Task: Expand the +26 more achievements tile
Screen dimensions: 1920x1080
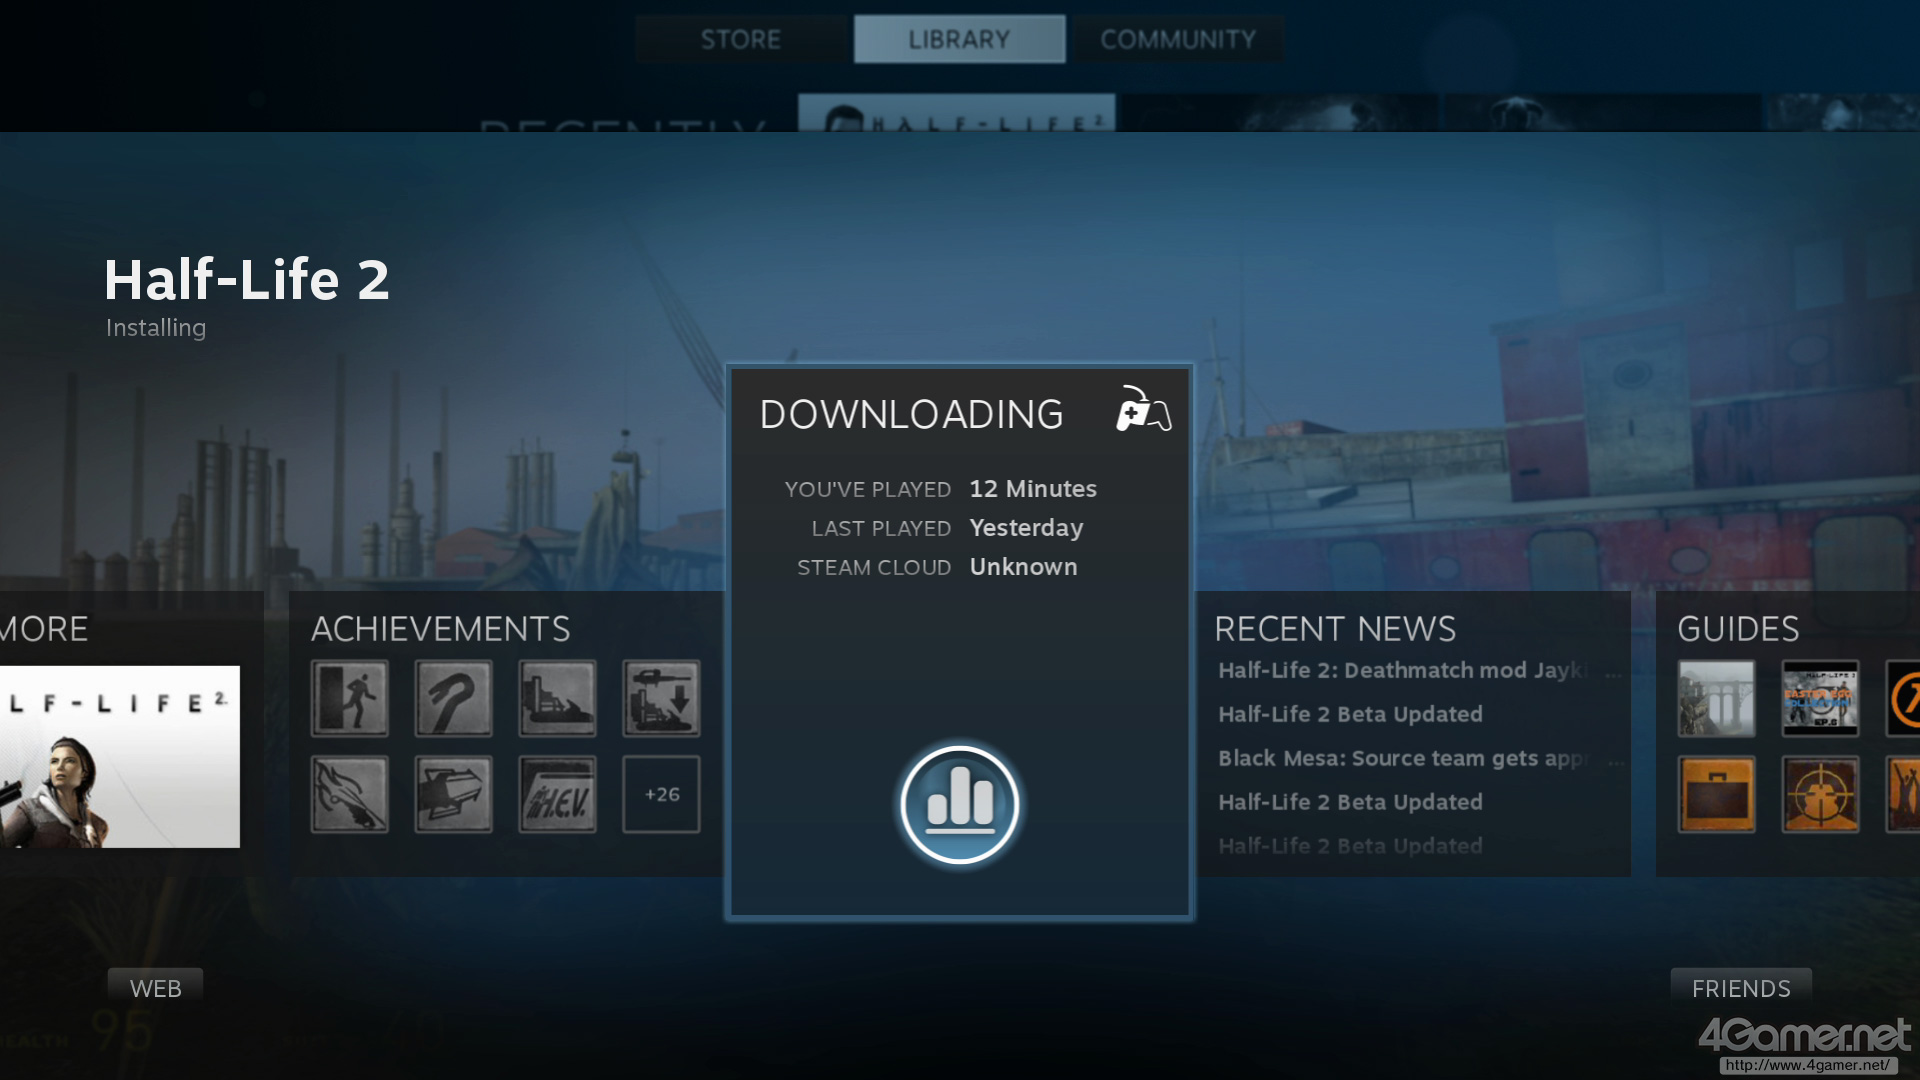Action: click(661, 794)
